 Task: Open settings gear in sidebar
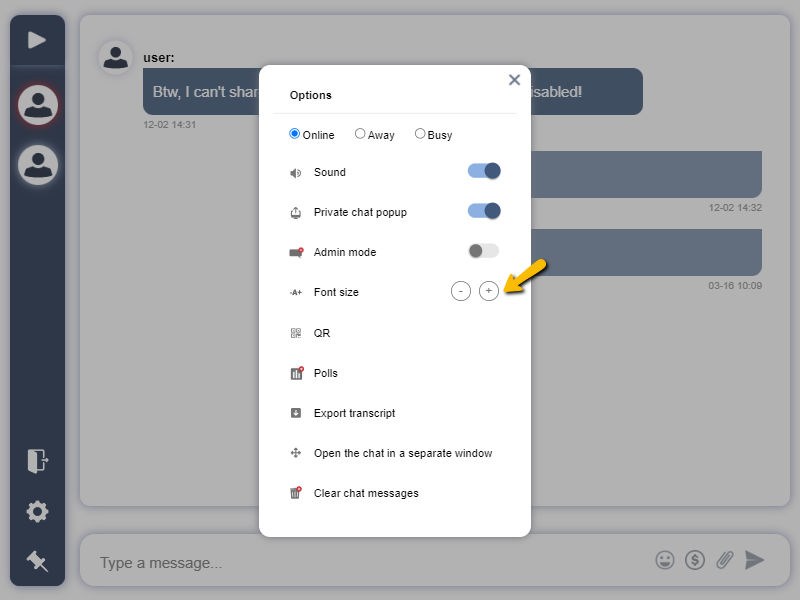(x=37, y=512)
